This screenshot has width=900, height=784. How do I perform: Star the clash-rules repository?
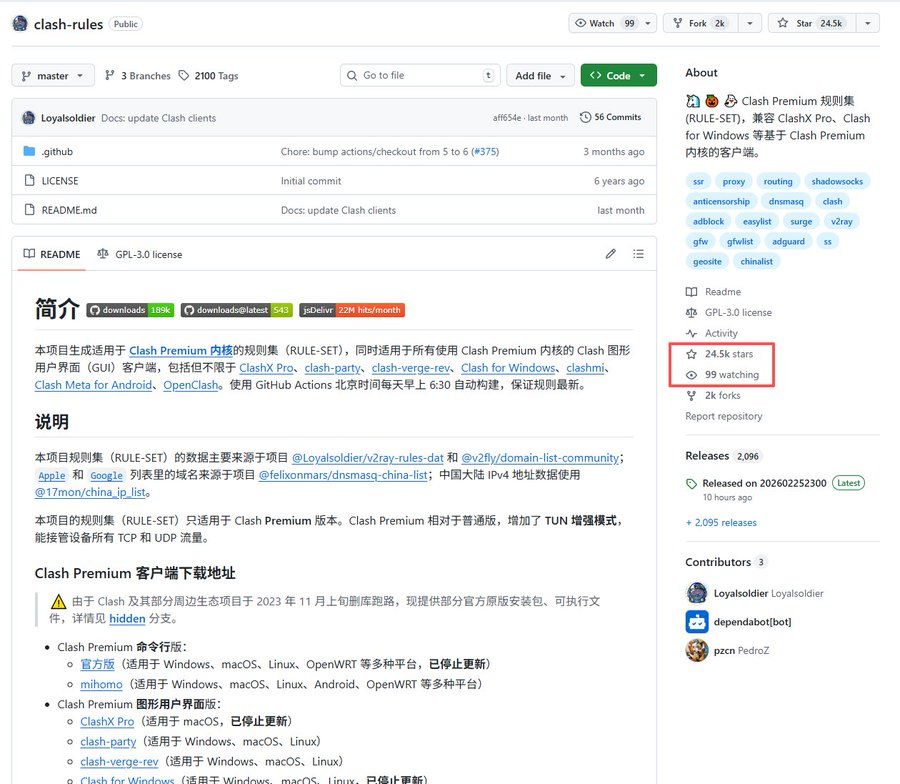point(810,22)
